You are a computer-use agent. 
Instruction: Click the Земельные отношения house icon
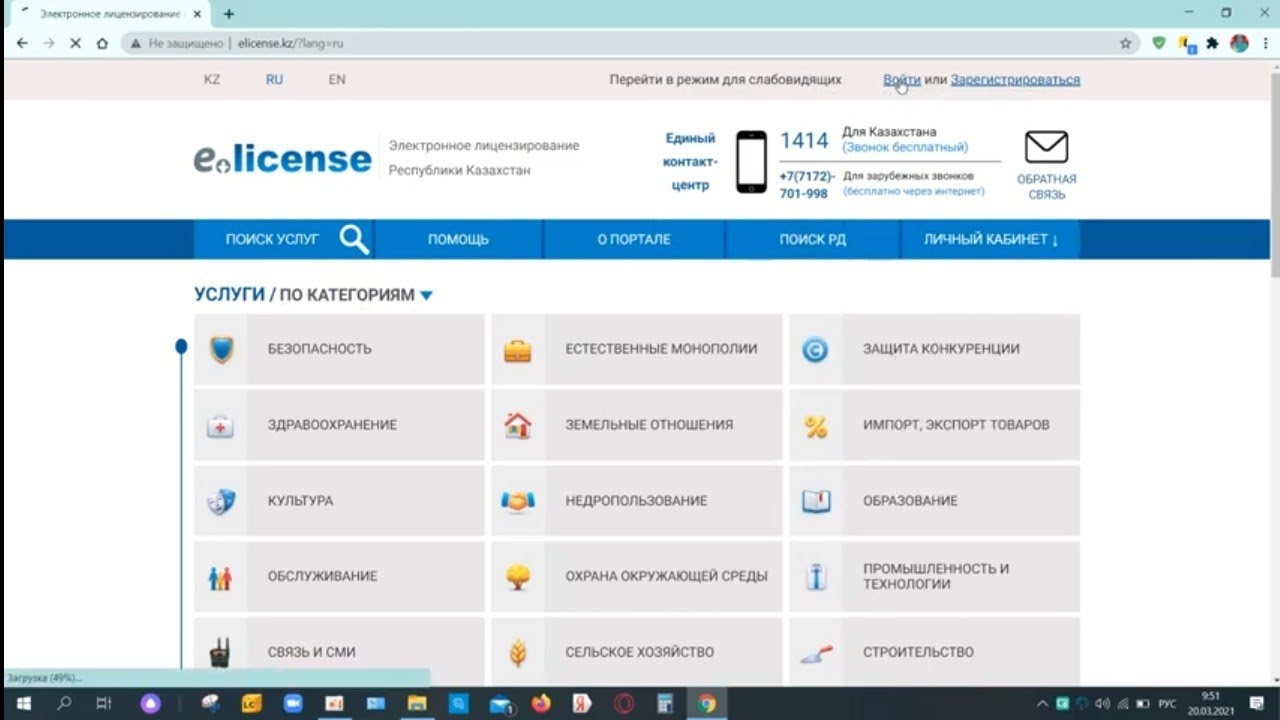click(517, 425)
